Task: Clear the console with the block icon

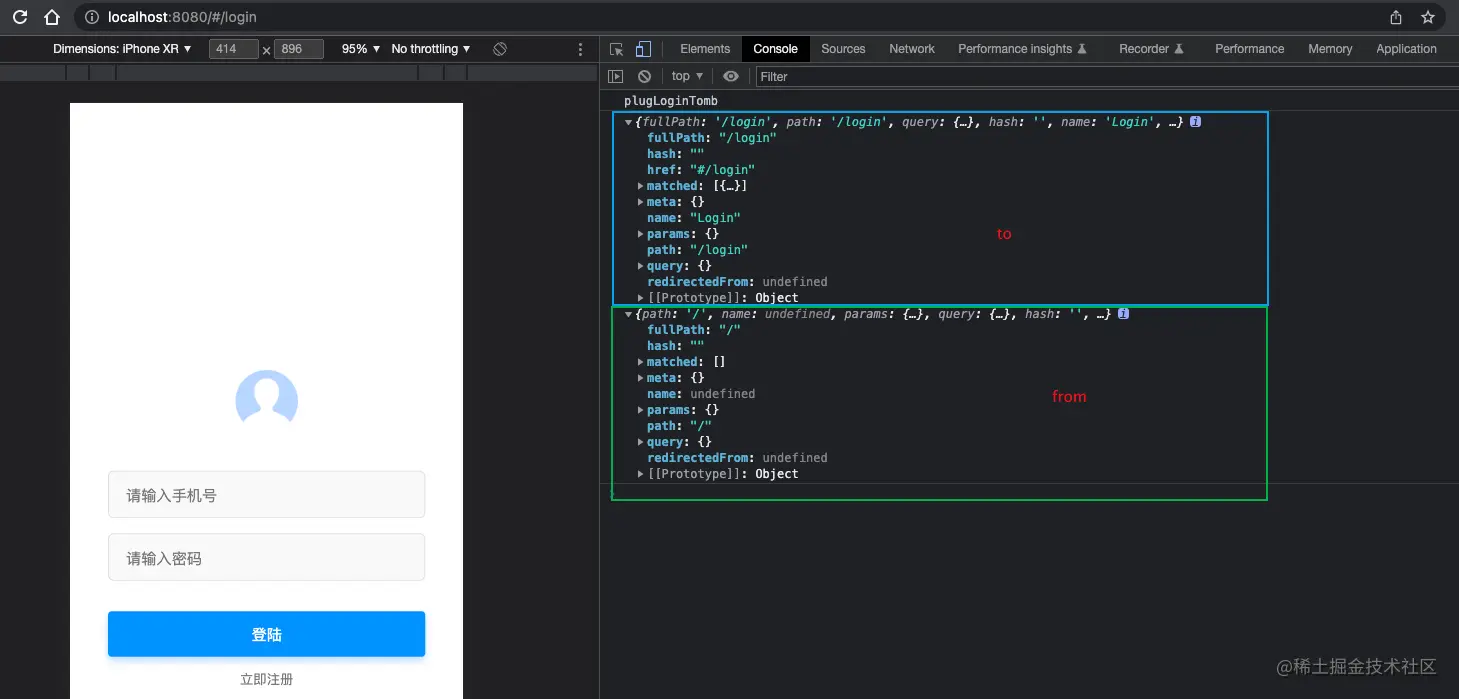Action: point(644,76)
